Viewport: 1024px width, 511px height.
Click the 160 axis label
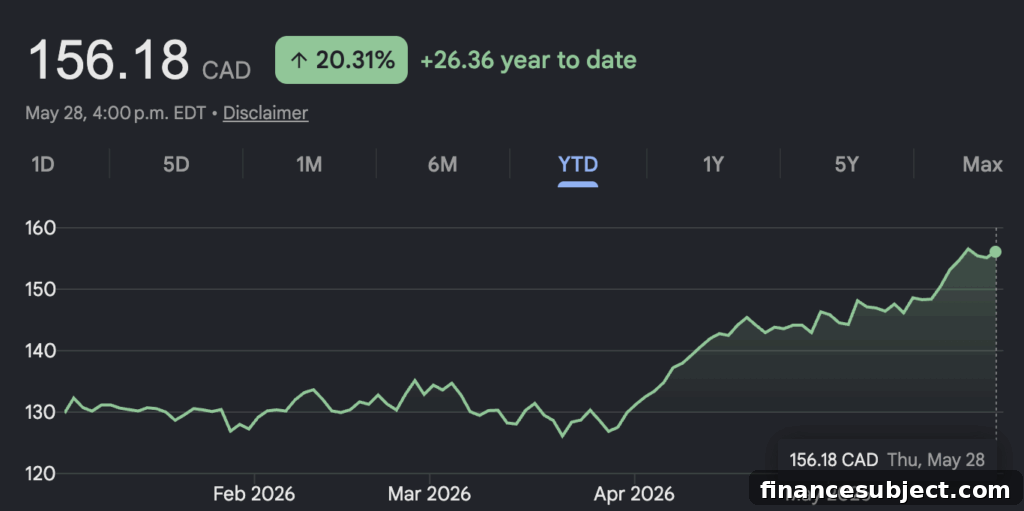41,228
